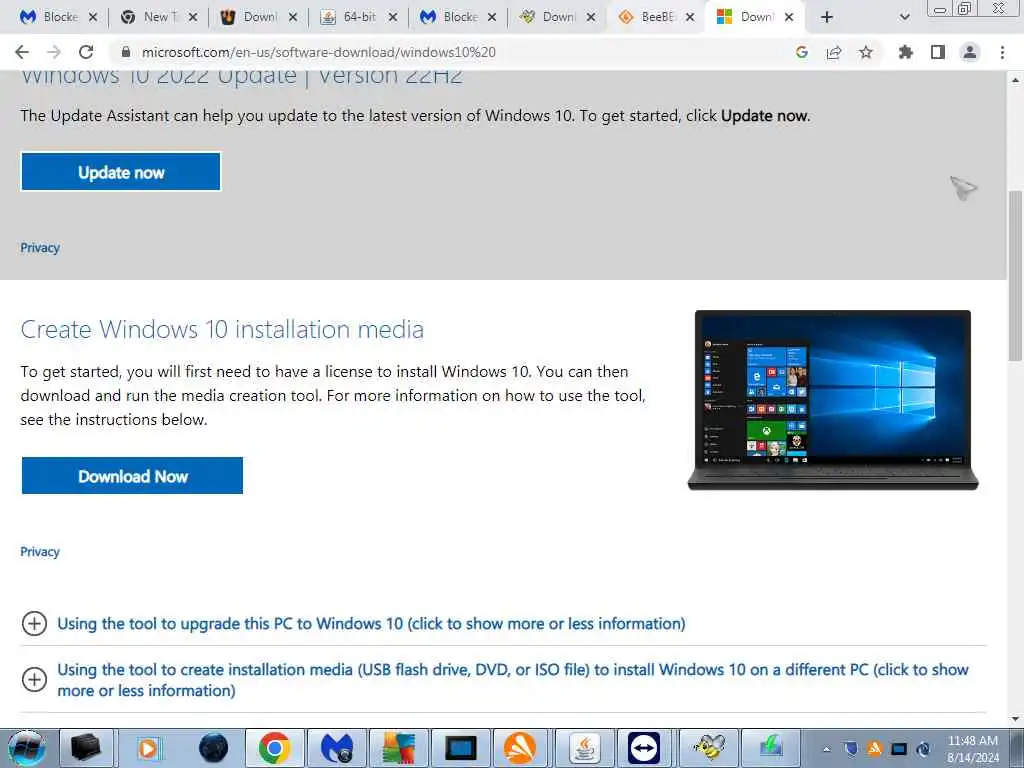This screenshot has width=1024, height=768.
Task: Click the clock showing 11:48 AM
Action: (973, 749)
